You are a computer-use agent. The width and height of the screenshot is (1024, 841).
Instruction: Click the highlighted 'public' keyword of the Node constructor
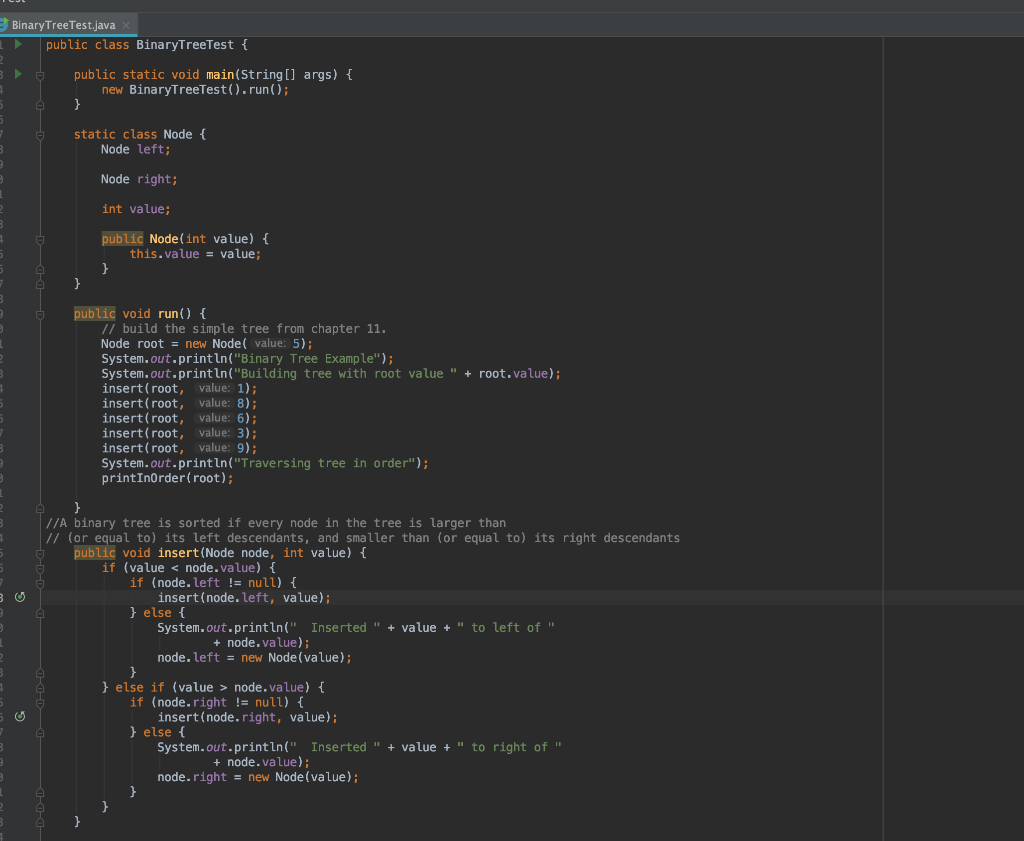122,239
